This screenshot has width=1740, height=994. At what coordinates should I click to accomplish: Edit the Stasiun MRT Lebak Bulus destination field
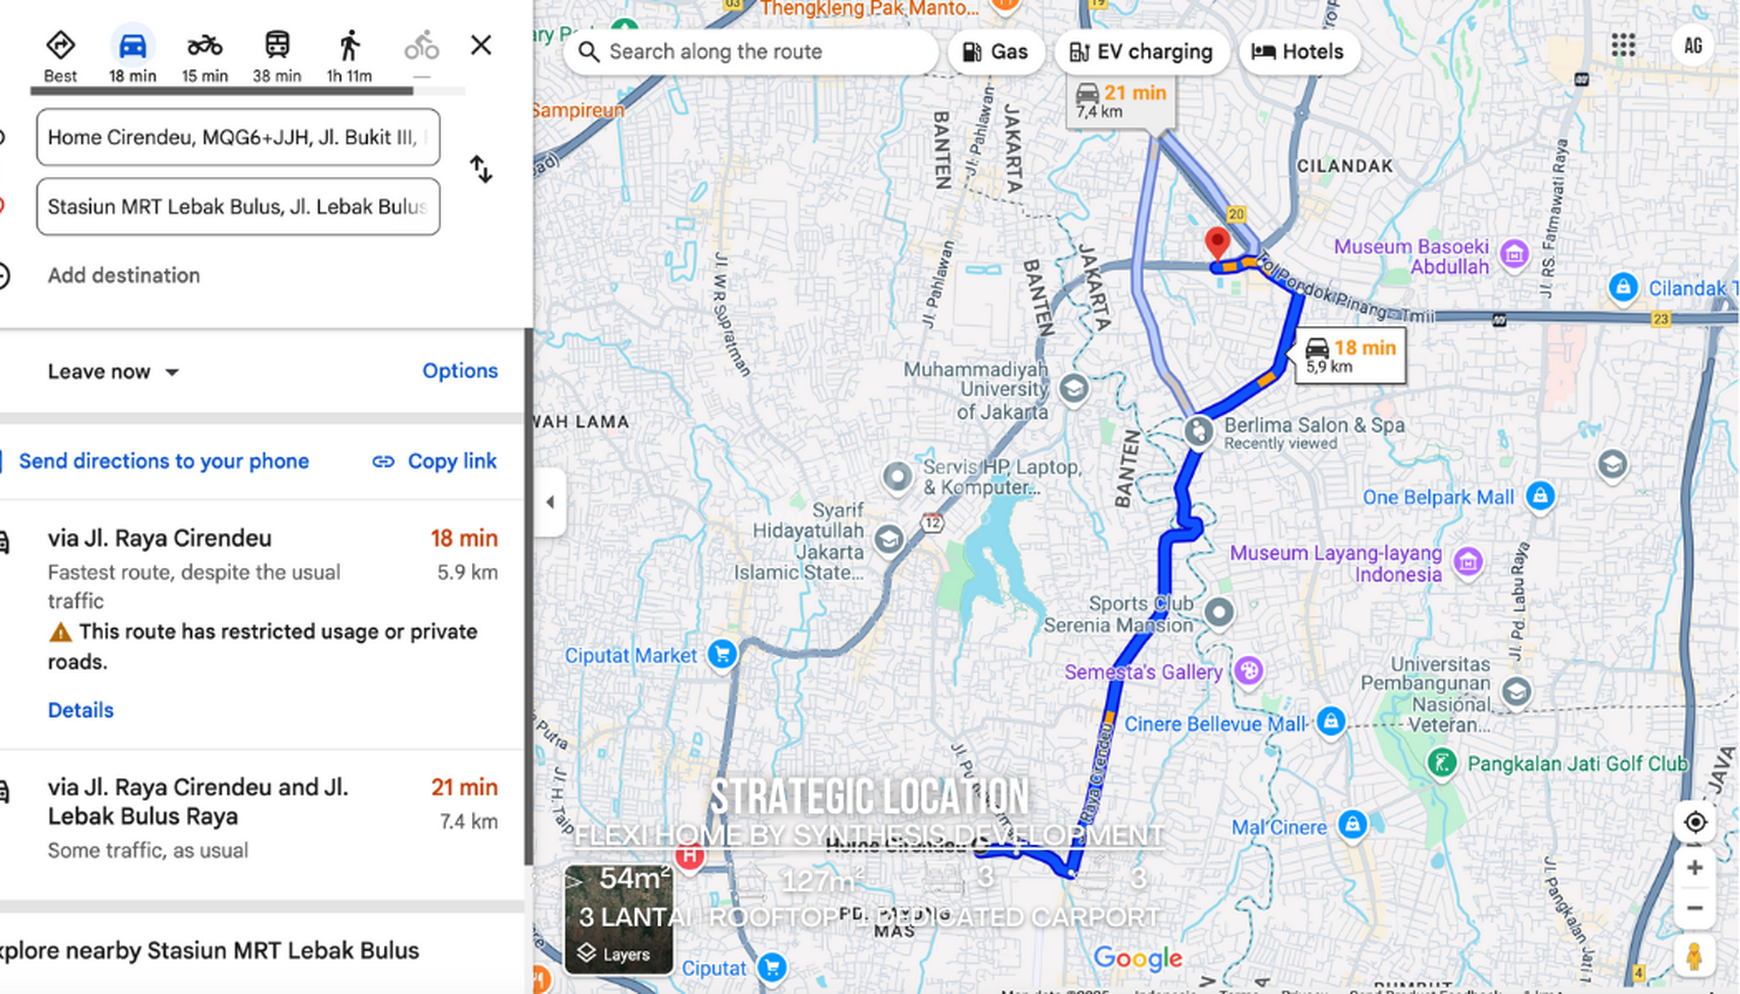pos(238,207)
